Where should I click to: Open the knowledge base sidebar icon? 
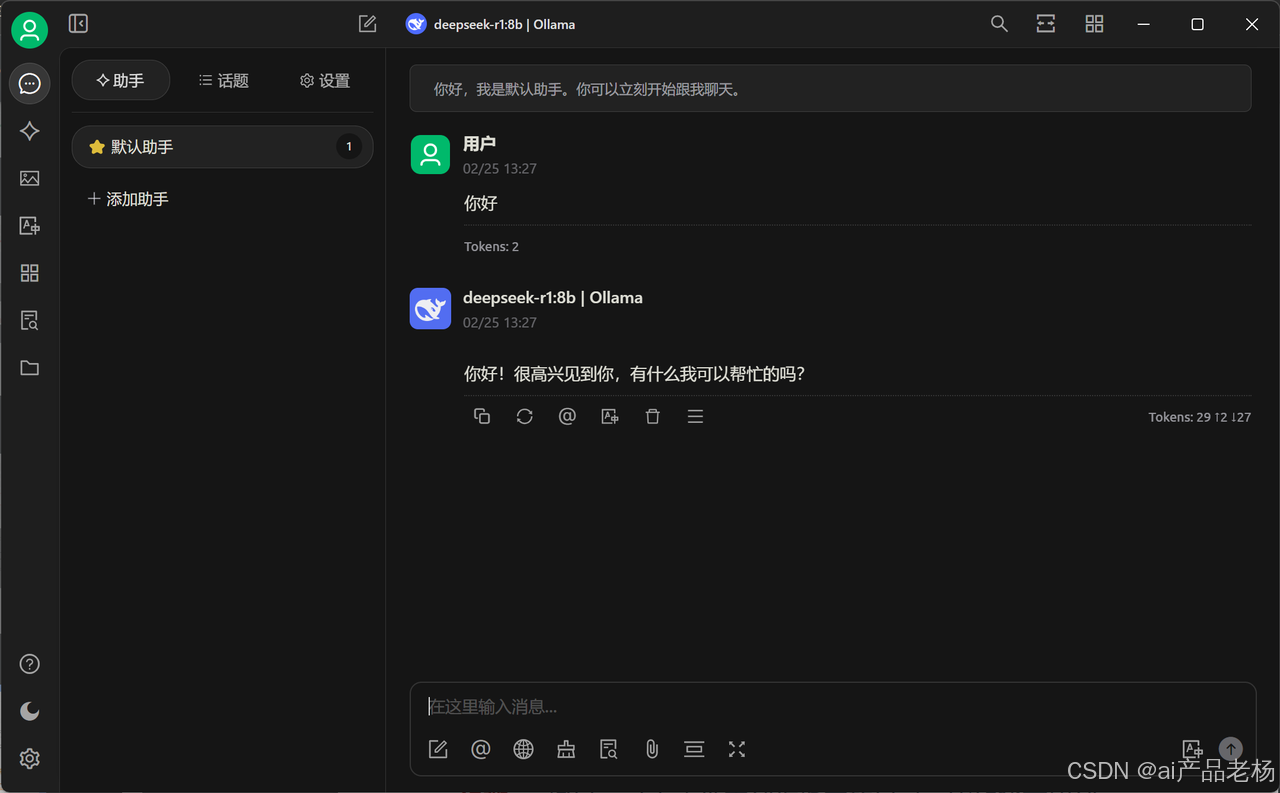(30, 320)
